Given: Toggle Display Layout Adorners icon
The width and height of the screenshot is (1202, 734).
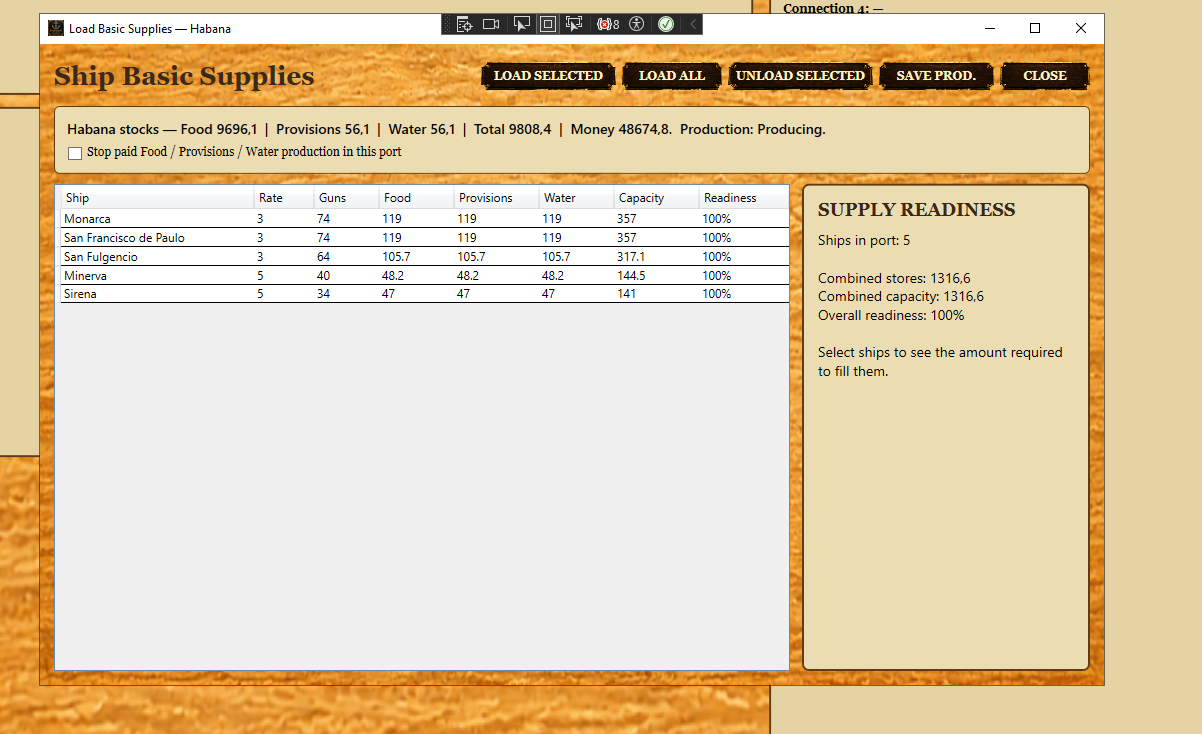Looking at the screenshot, I should (x=548, y=24).
